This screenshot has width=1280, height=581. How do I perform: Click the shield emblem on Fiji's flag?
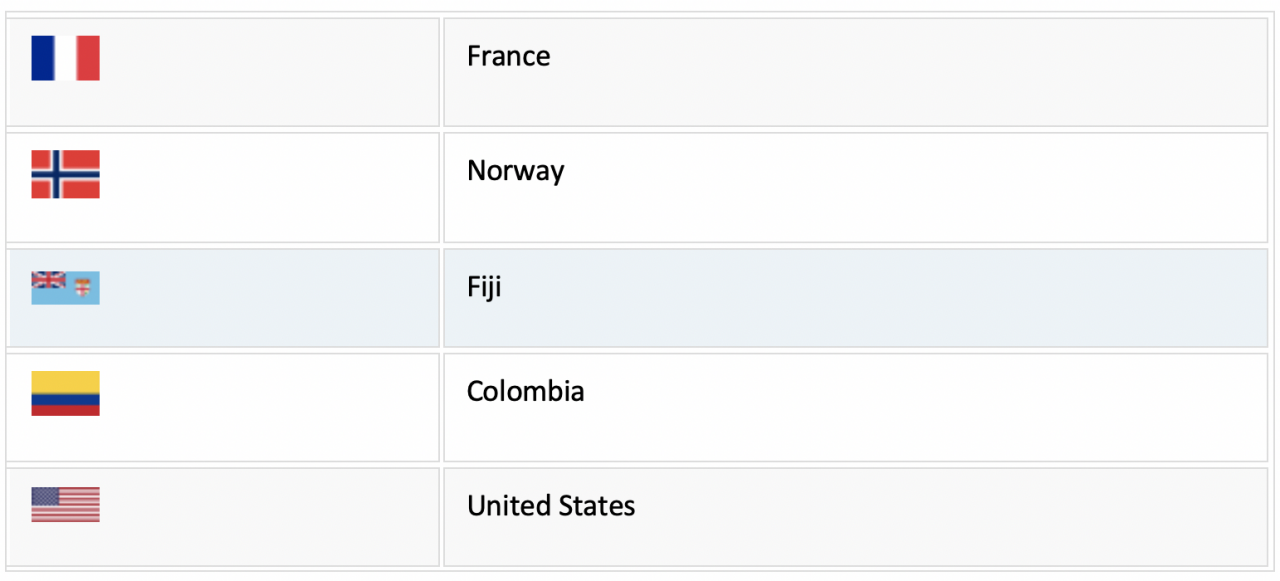point(82,289)
